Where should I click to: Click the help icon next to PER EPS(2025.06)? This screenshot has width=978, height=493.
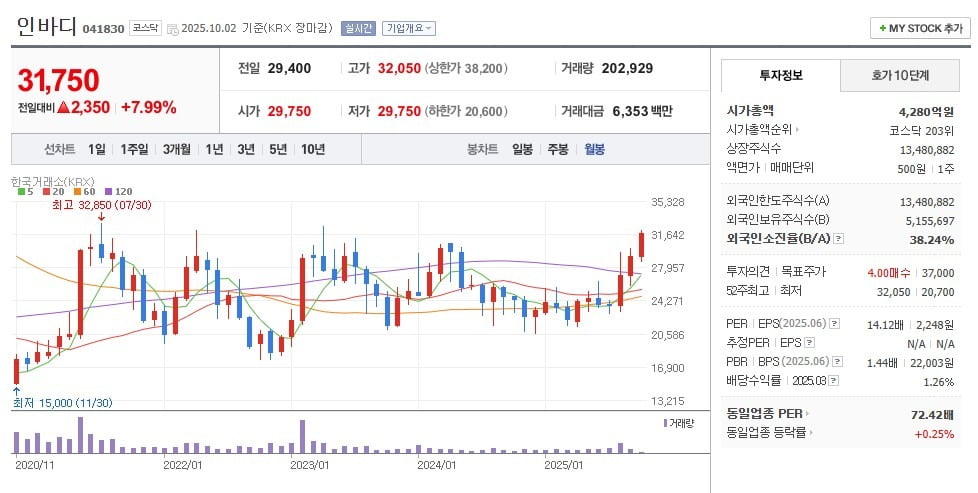(834, 323)
